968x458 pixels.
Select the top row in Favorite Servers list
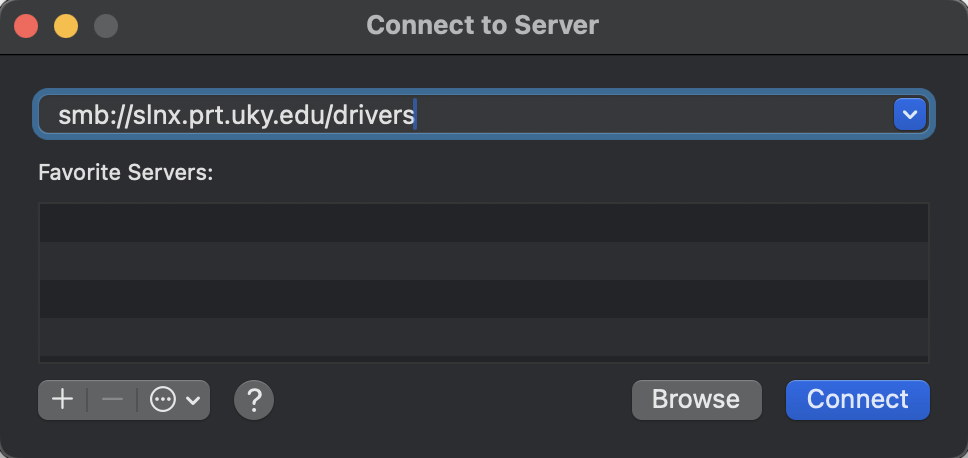pyautogui.click(x=483, y=223)
